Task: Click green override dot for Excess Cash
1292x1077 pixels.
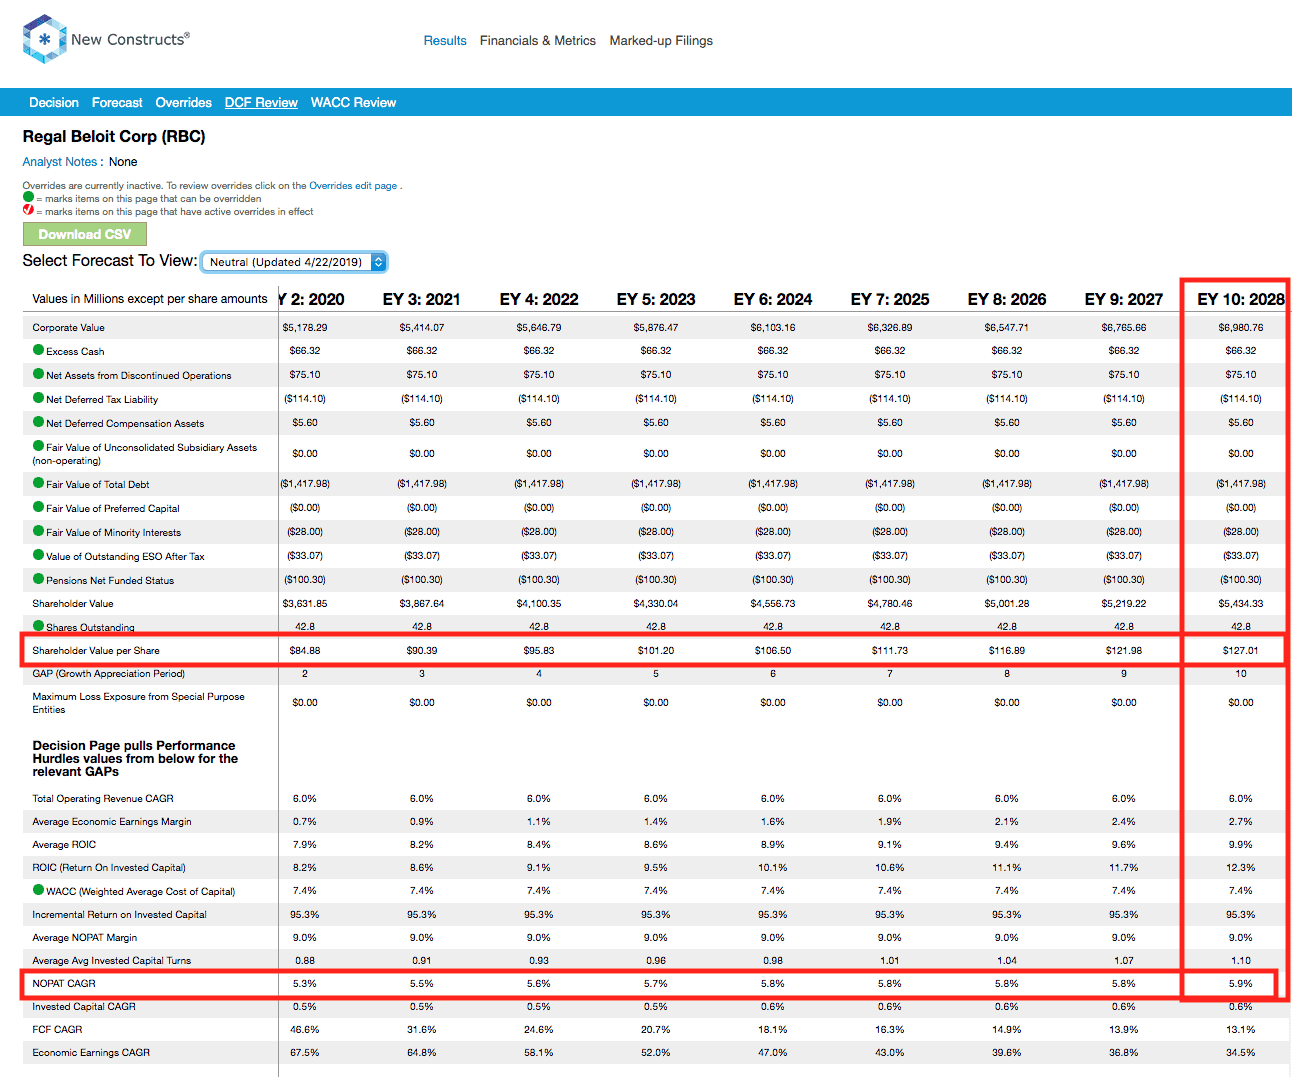Action: coord(38,350)
